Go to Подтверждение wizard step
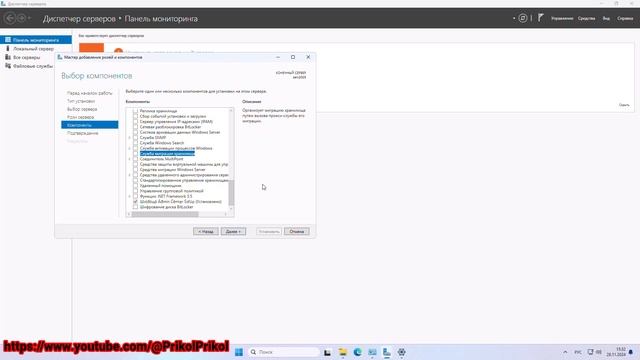 pos(82,133)
